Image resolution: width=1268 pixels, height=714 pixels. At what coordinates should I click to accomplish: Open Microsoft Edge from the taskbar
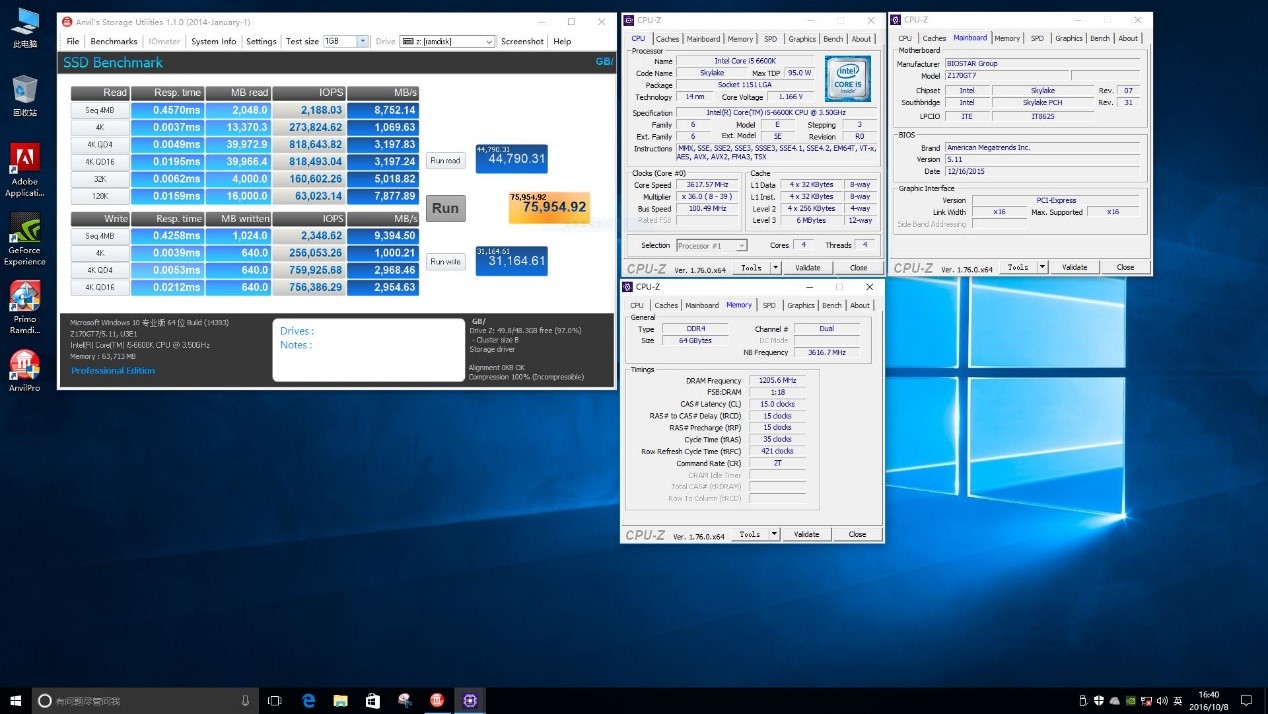309,701
